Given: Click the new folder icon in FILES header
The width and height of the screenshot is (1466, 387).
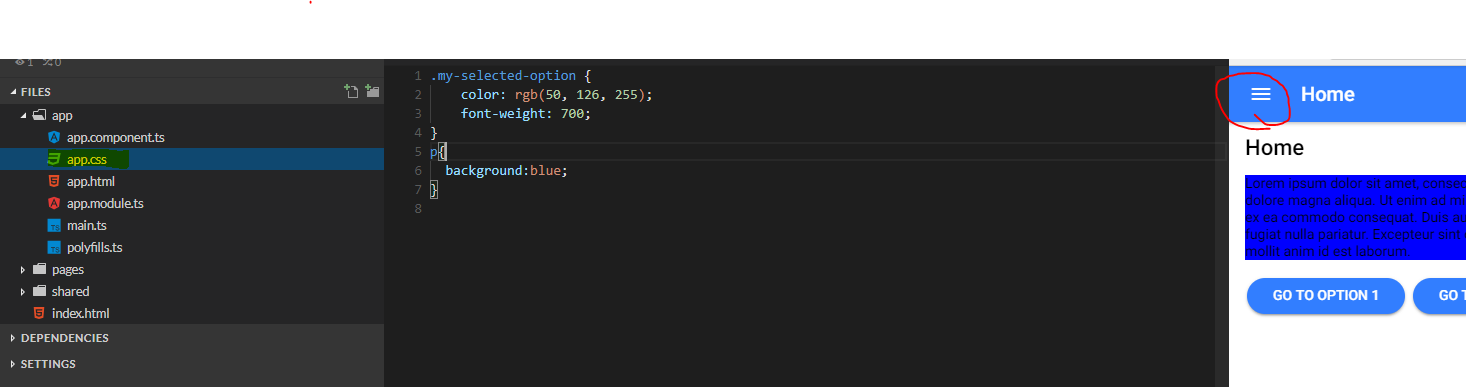Looking at the screenshot, I should pyautogui.click(x=372, y=91).
